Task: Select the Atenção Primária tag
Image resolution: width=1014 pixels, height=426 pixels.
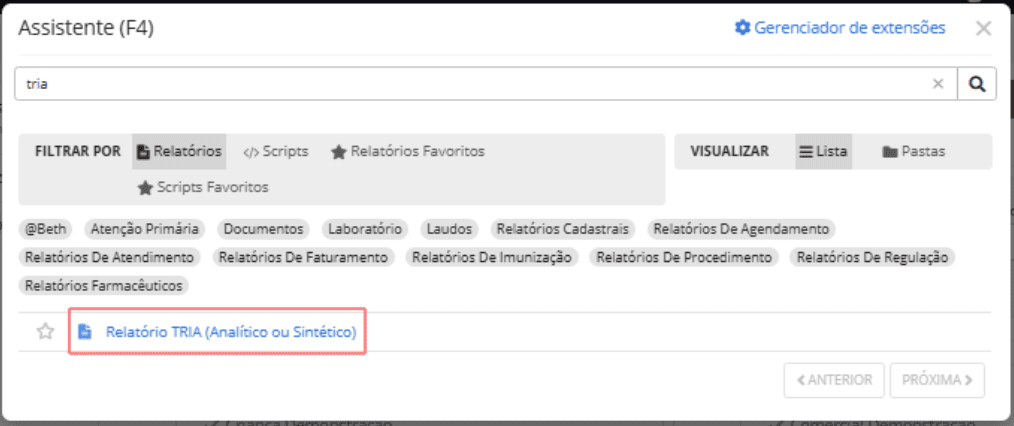Action: pos(147,229)
